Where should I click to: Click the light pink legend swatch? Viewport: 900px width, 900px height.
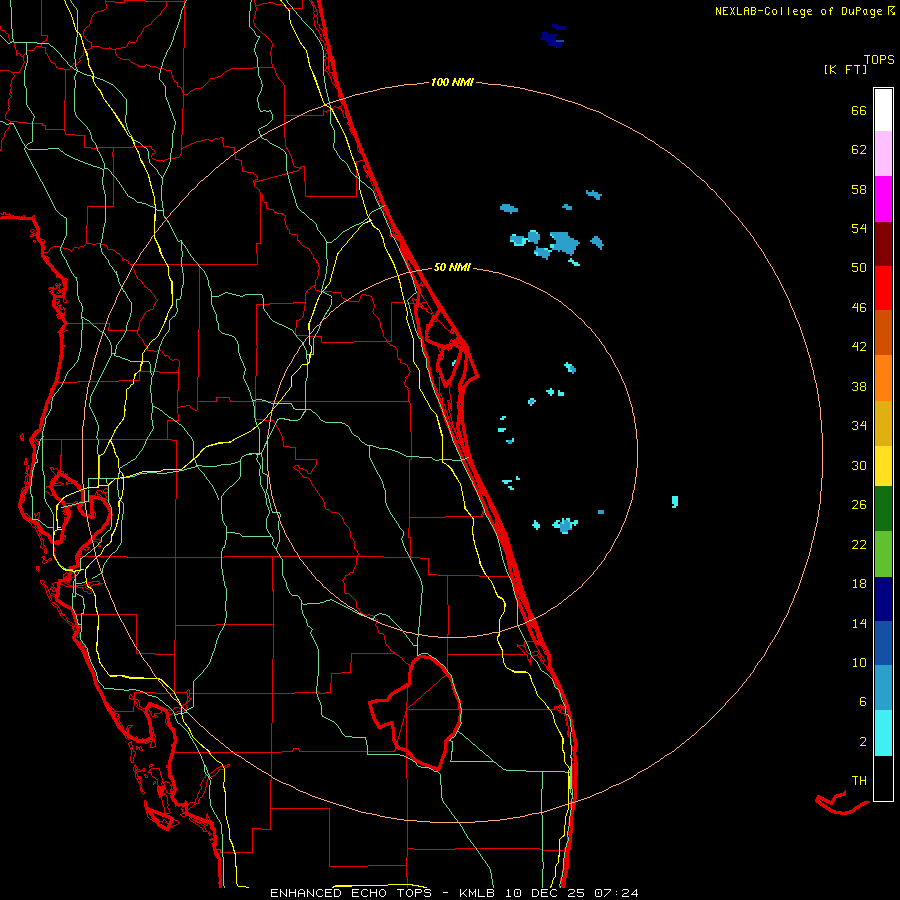tap(883, 154)
